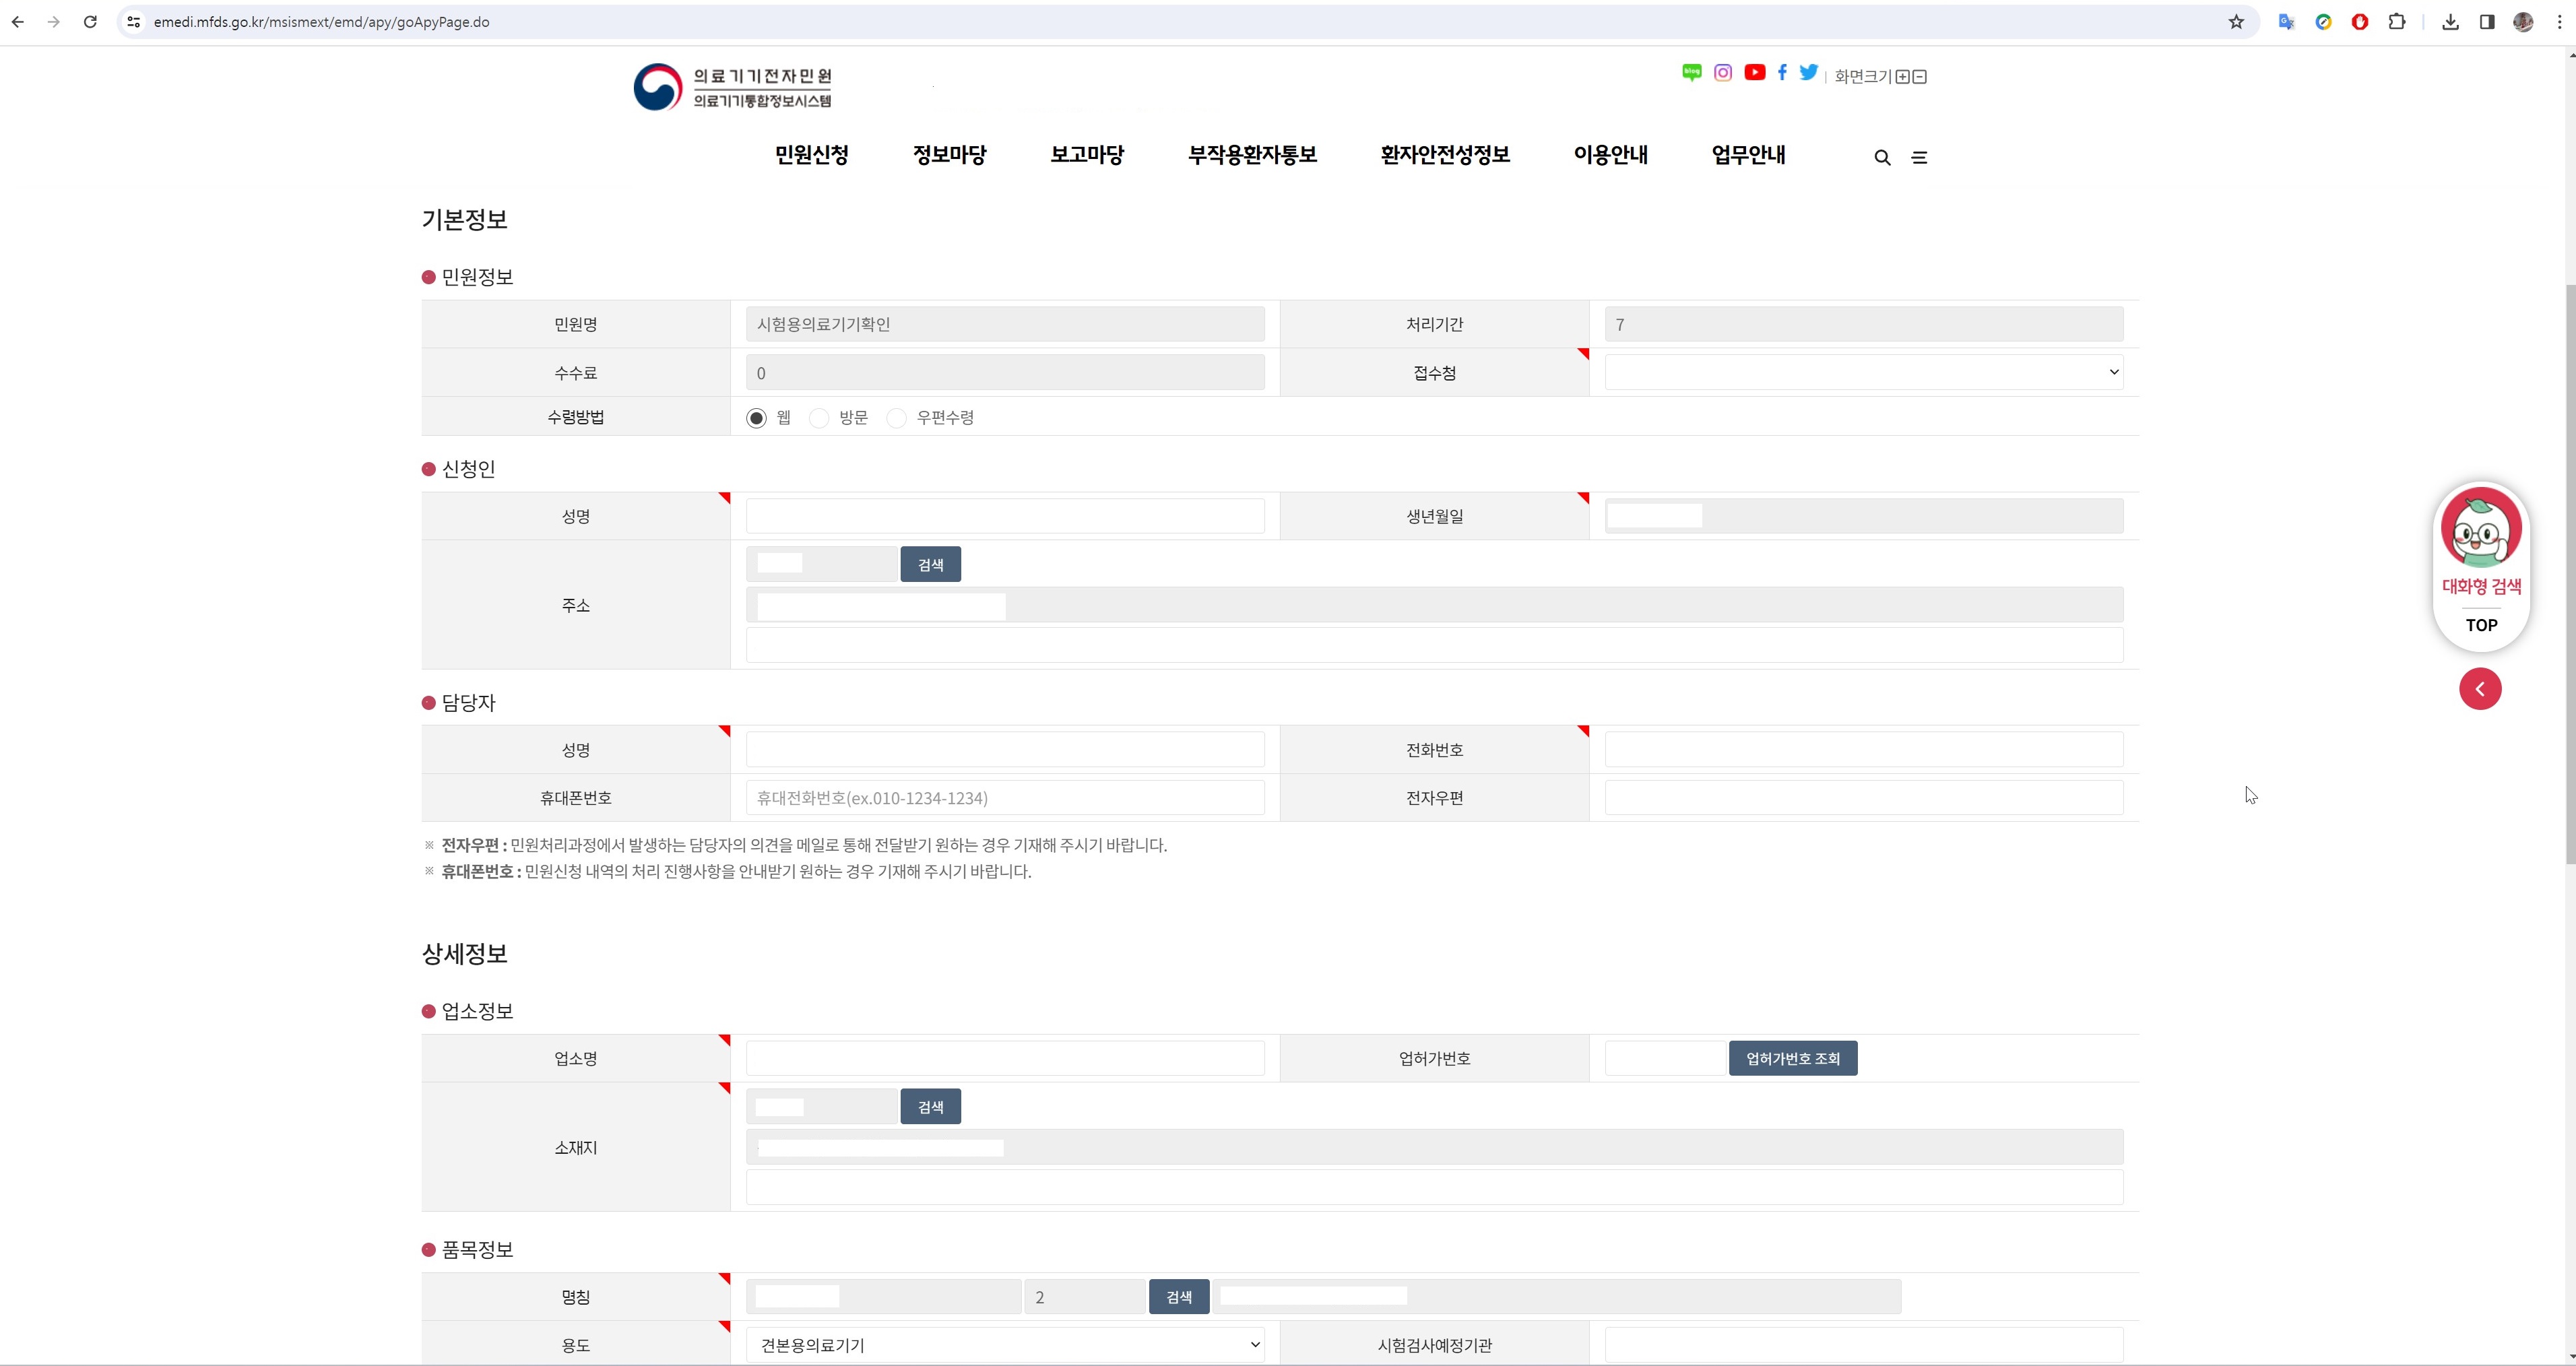Open the Twitter icon link

click(x=1809, y=73)
